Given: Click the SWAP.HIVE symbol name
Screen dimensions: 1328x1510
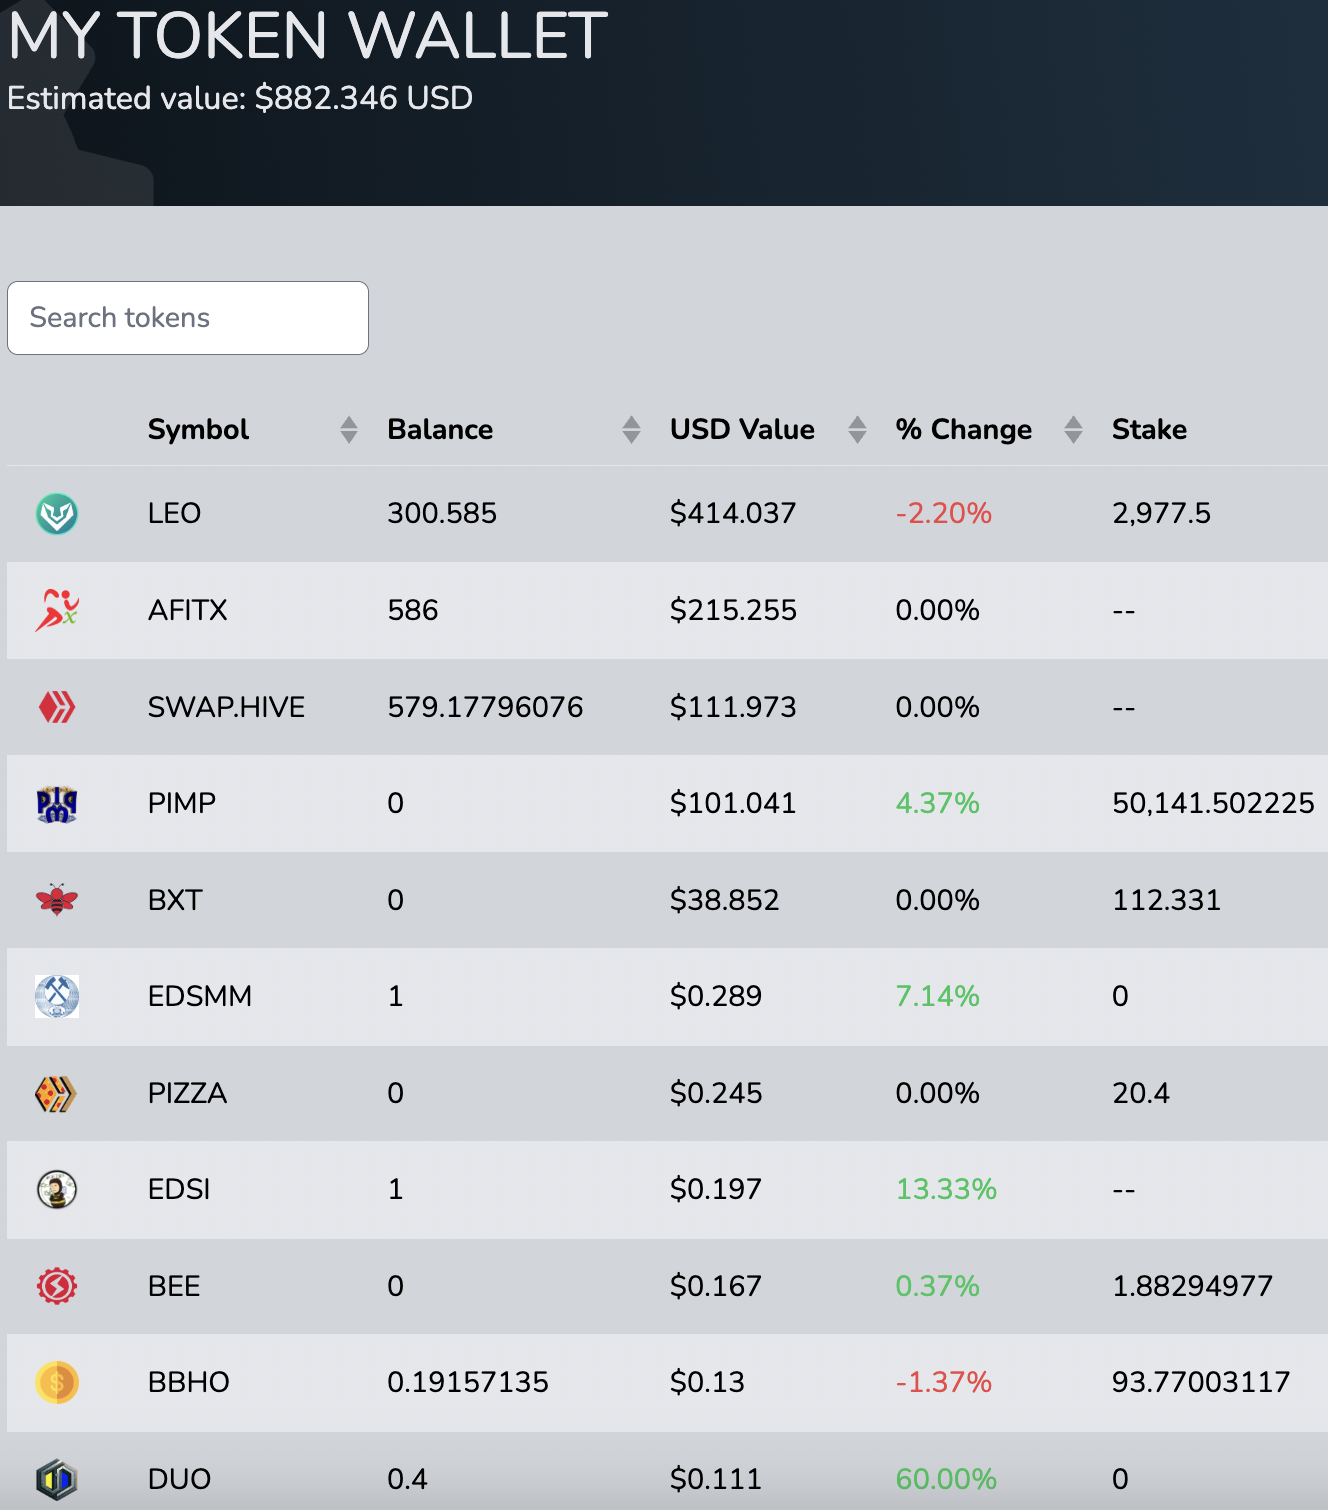Looking at the screenshot, I should [226, 707].
